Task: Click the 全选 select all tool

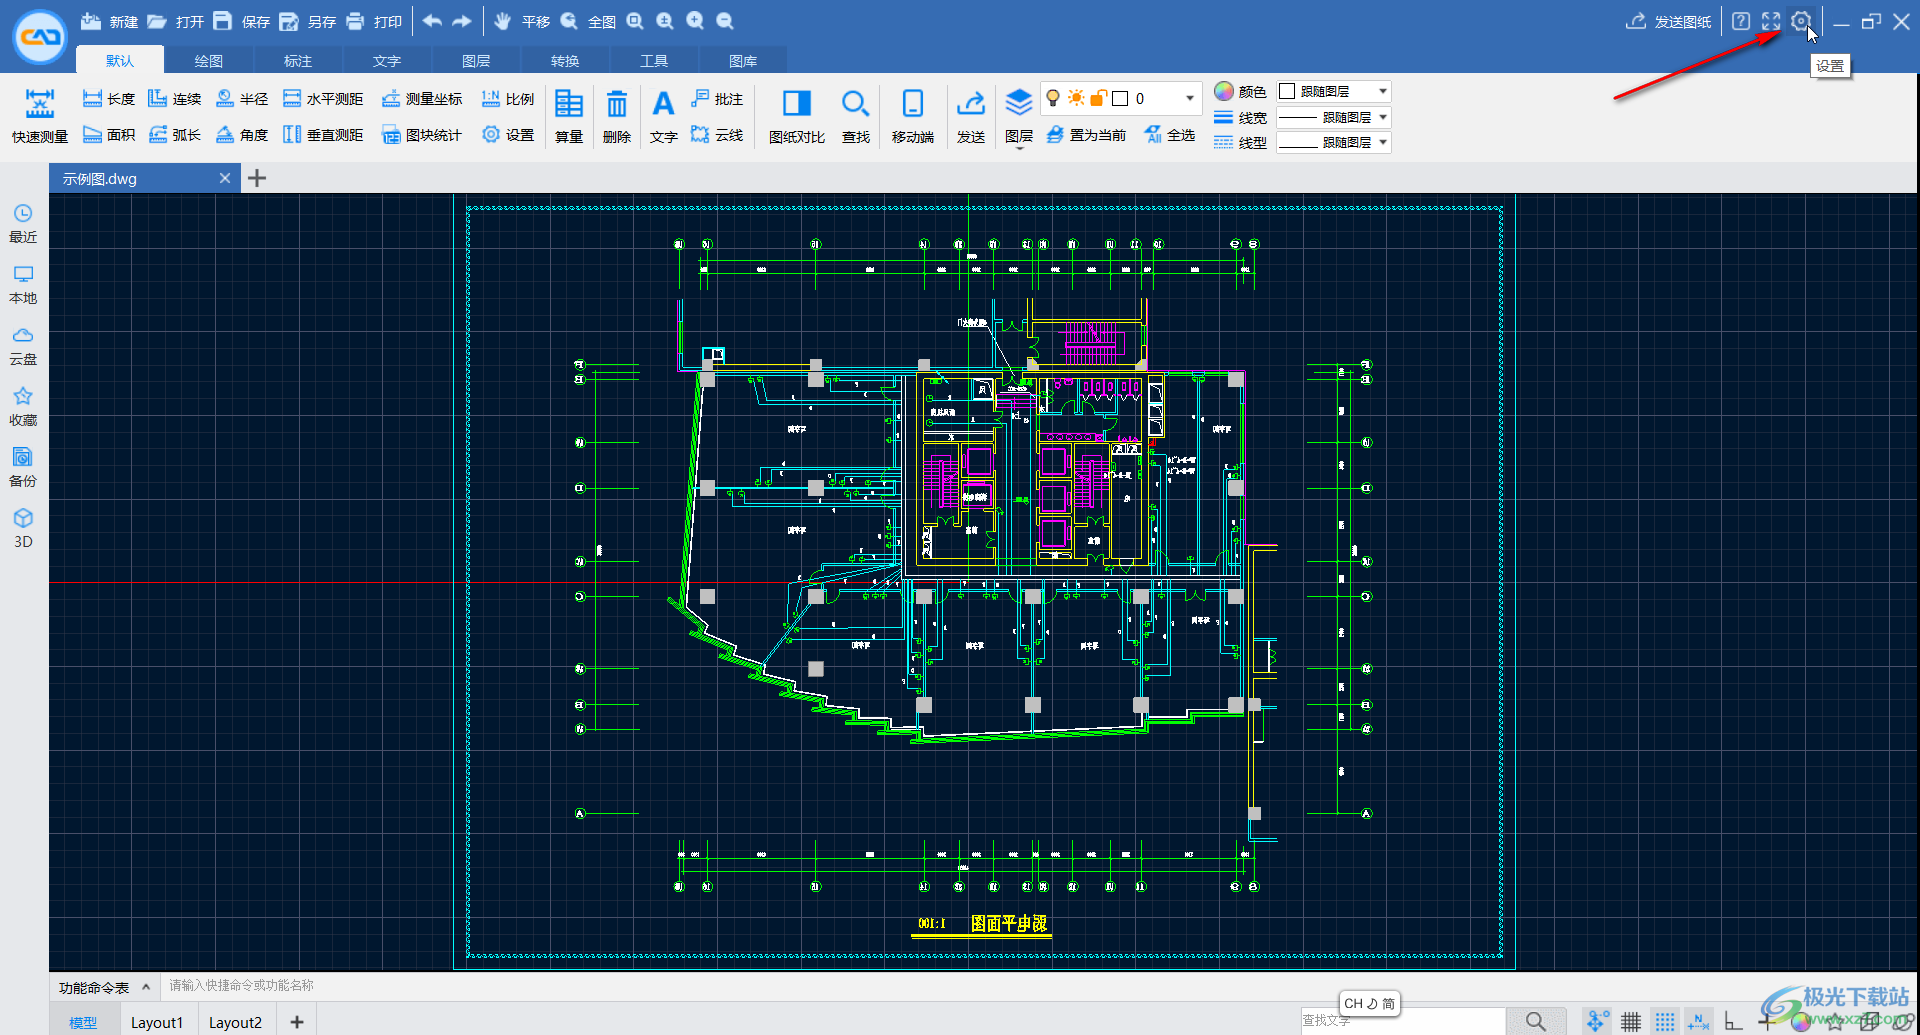Action: pyautogui.click(x=1170, y=134)
